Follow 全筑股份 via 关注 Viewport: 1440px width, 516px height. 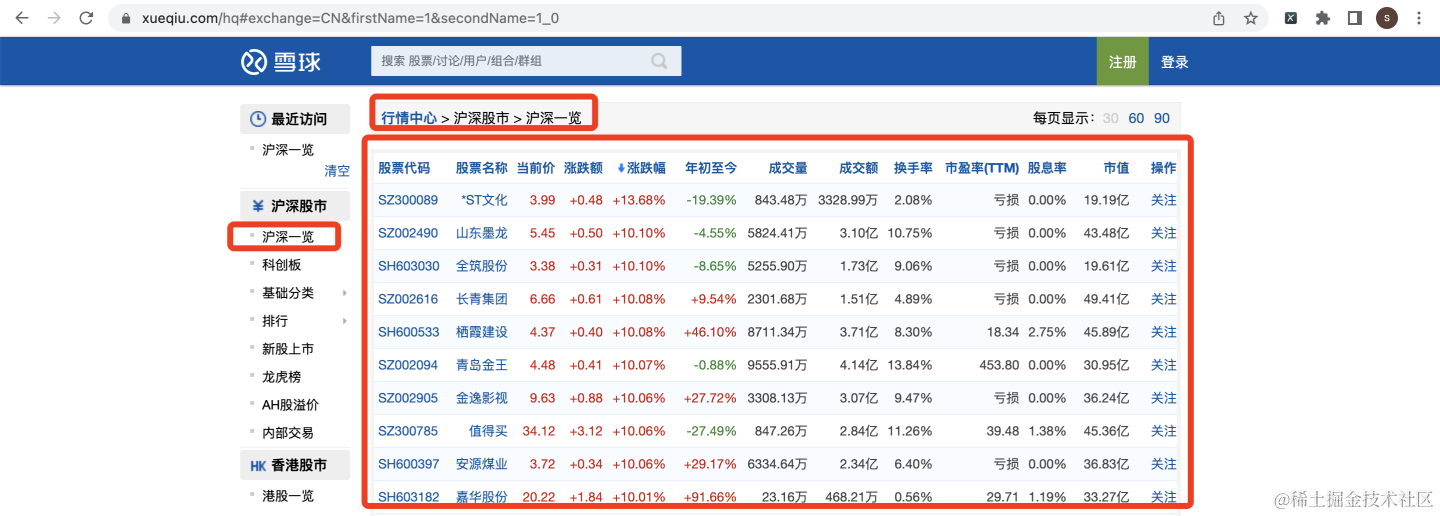tap(1164, 266)
